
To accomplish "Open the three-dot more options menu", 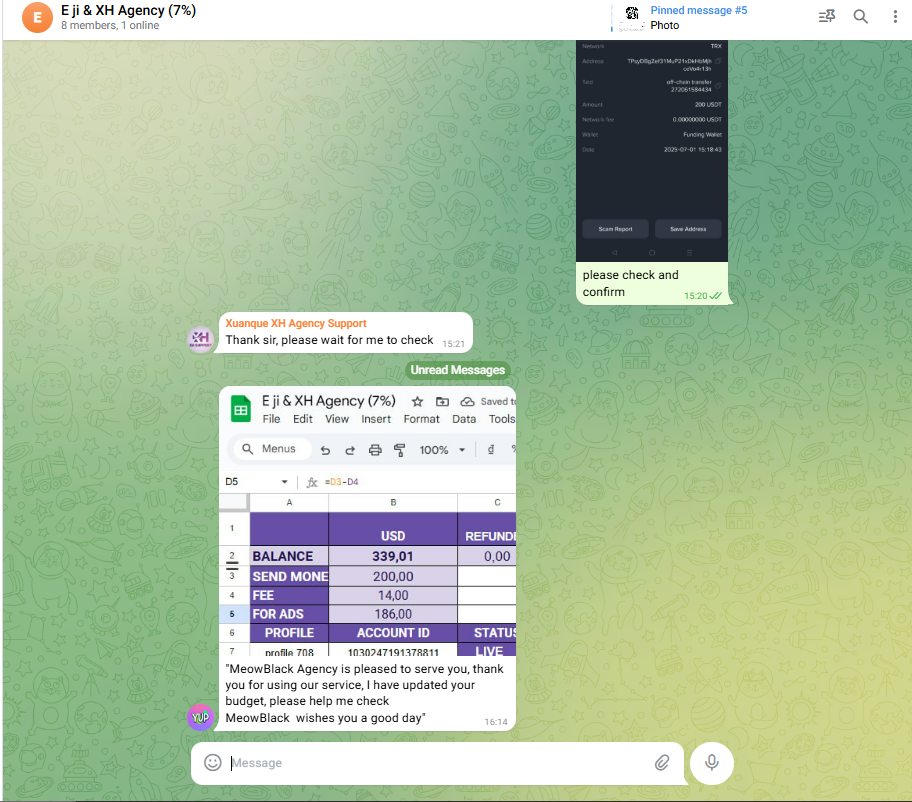I will click(895, 16).
